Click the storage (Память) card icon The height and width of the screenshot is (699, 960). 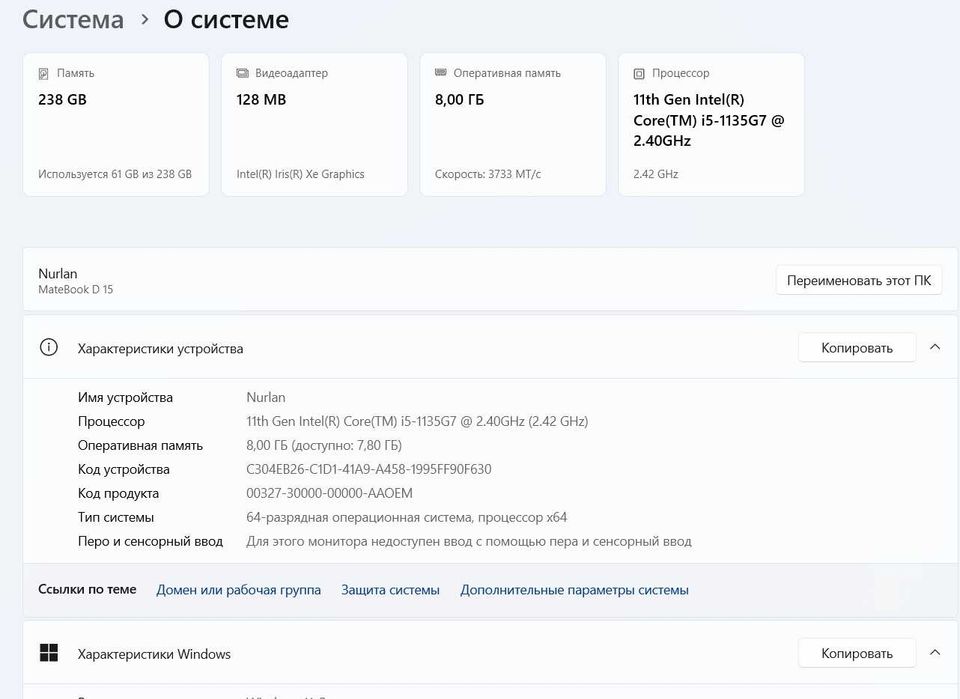pyautogui.click(x=43, y=74)
